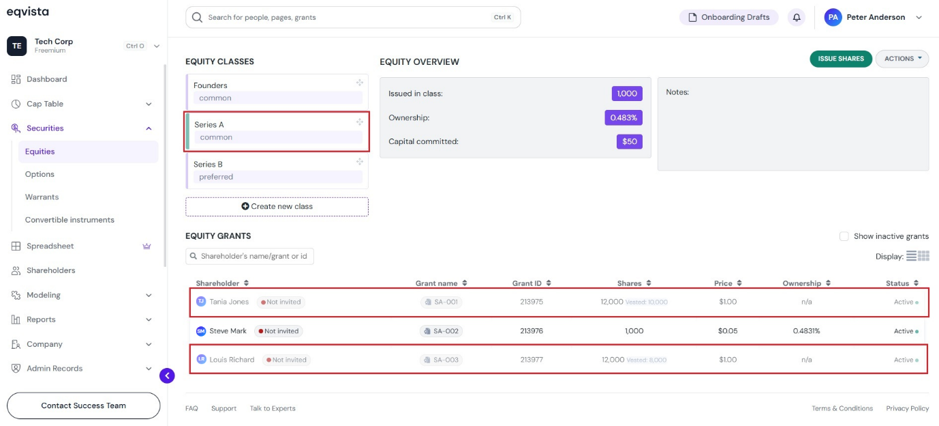The width and height of the screenshot is (939, 426).
Task: Open the Peter Anderson account dropdown
Action: pyautogui.click(x=919, y=17)
